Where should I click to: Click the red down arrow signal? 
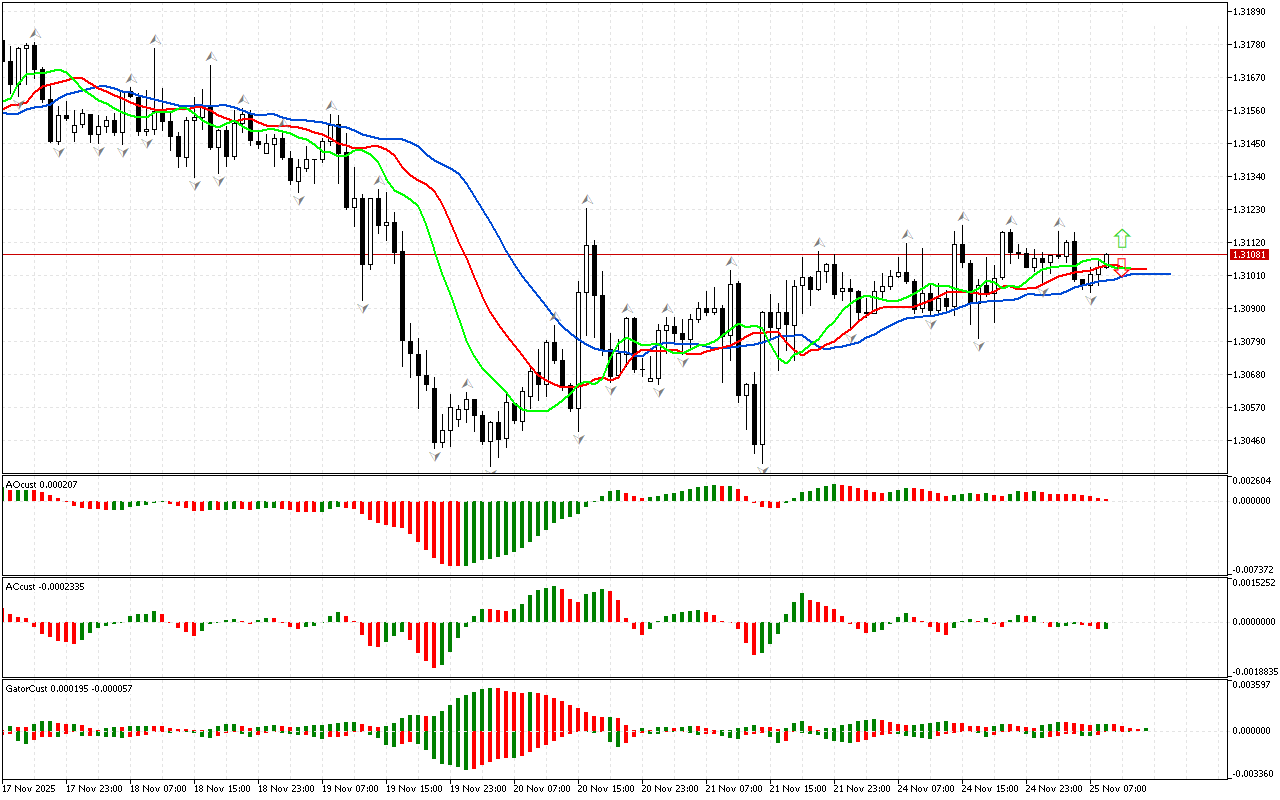pyautogui.click(x=1122, y=265)
